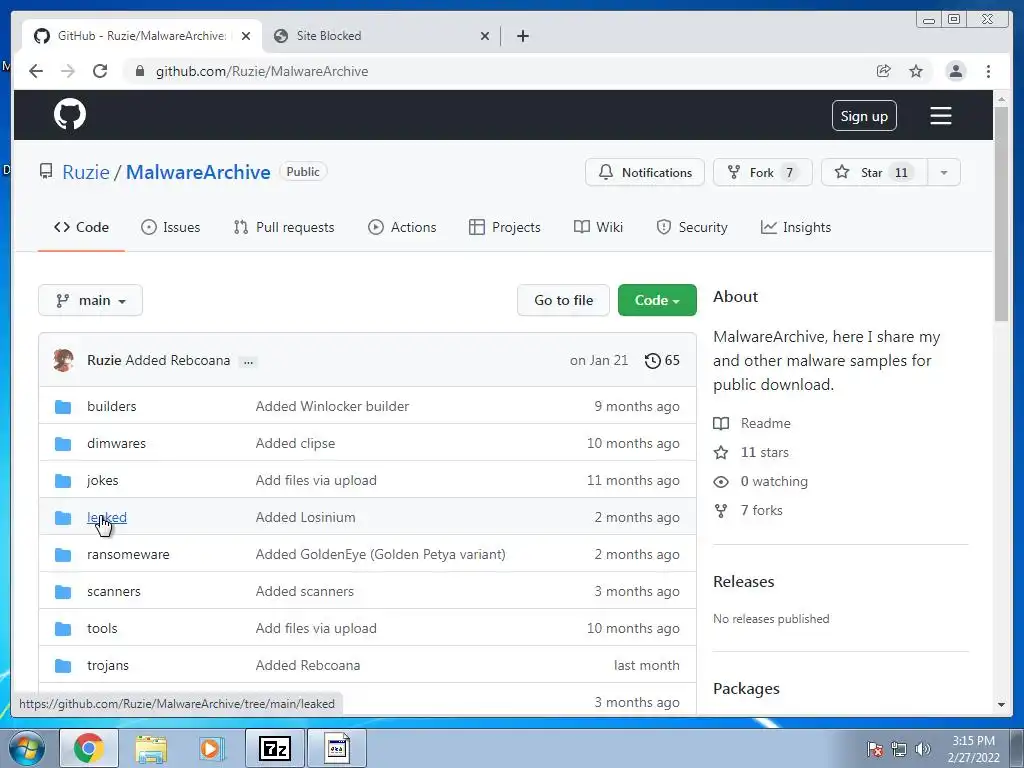Bookmark this page with the star icon

916,71
